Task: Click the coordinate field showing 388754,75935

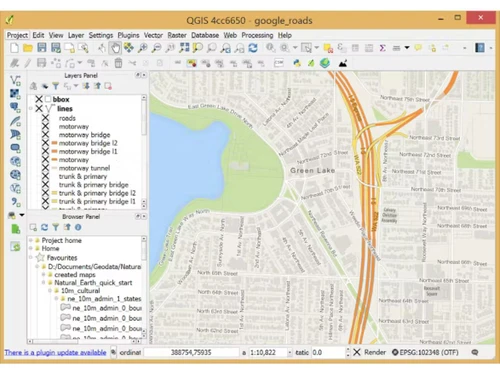Action: tap(191, 352)
